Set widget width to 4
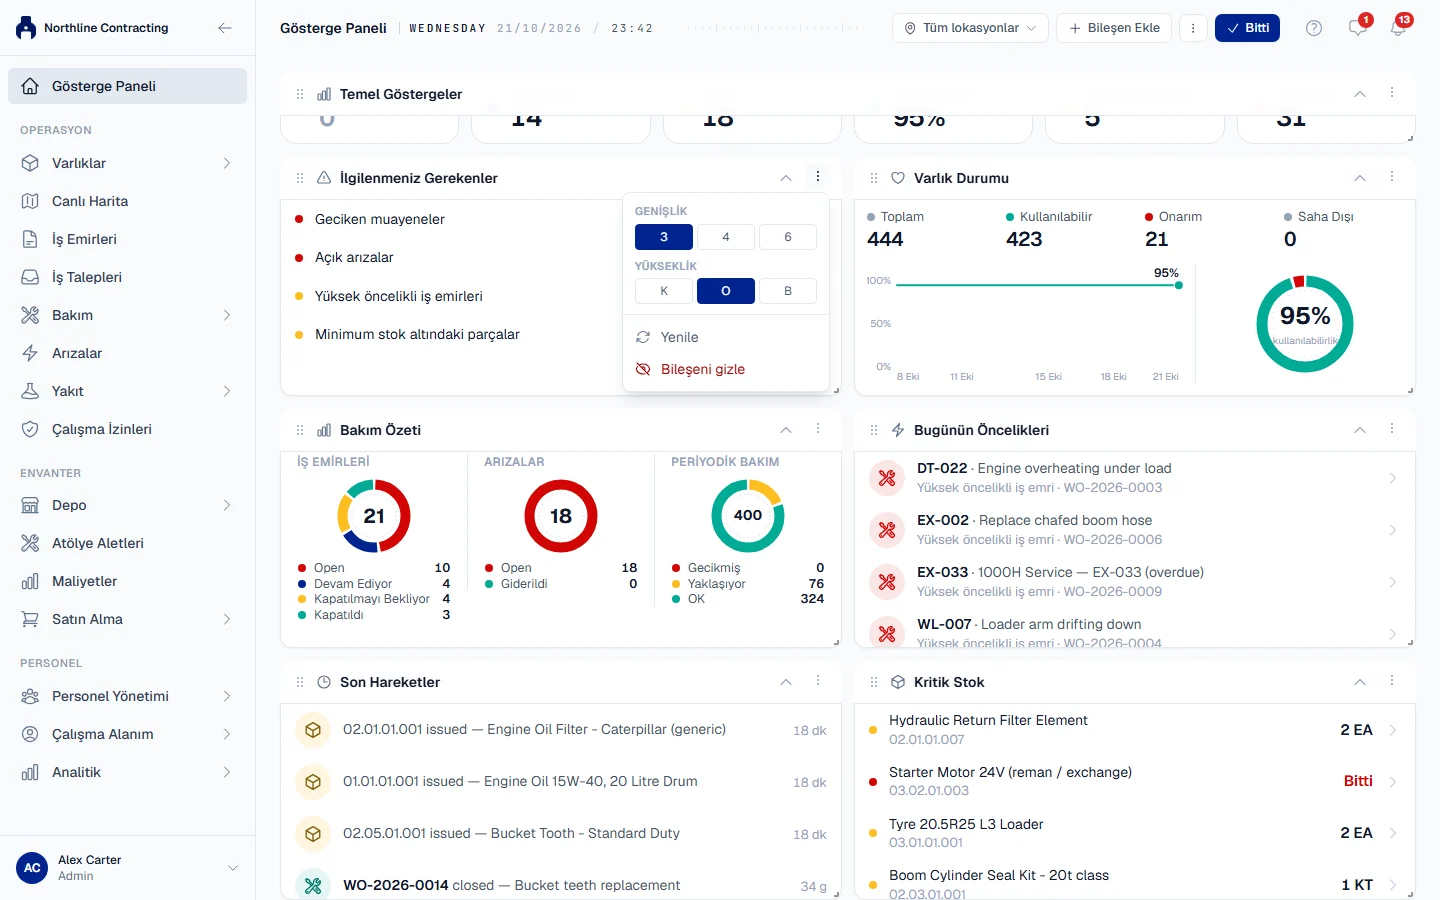The image size is (1440, 900). (726, 237)
